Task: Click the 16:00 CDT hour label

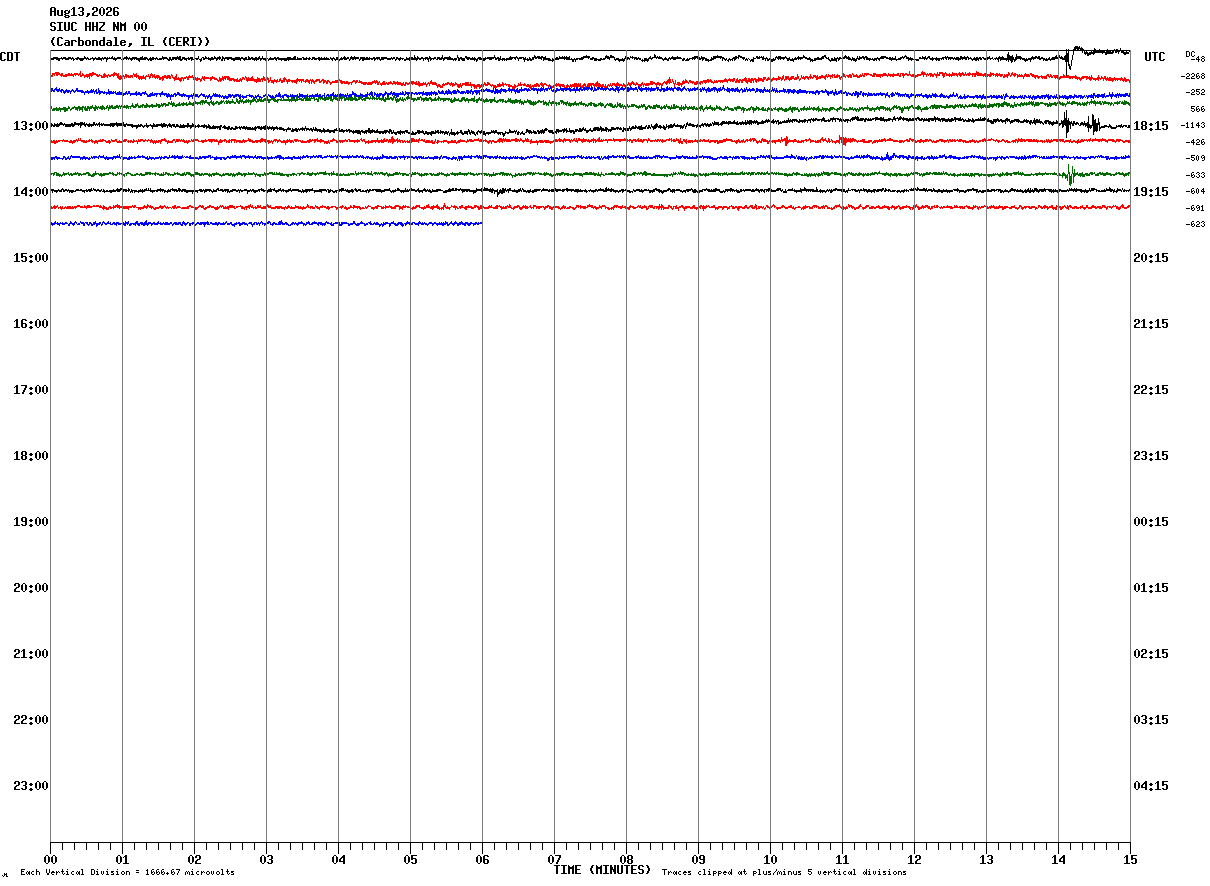Action: tap(30, 324)
